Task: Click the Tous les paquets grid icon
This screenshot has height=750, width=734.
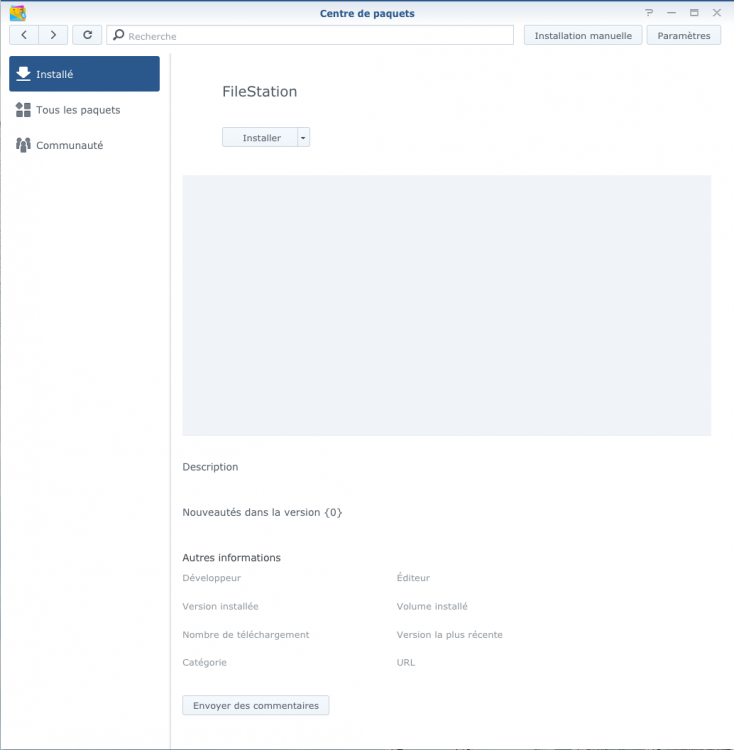Action: (x=23, y=110)
